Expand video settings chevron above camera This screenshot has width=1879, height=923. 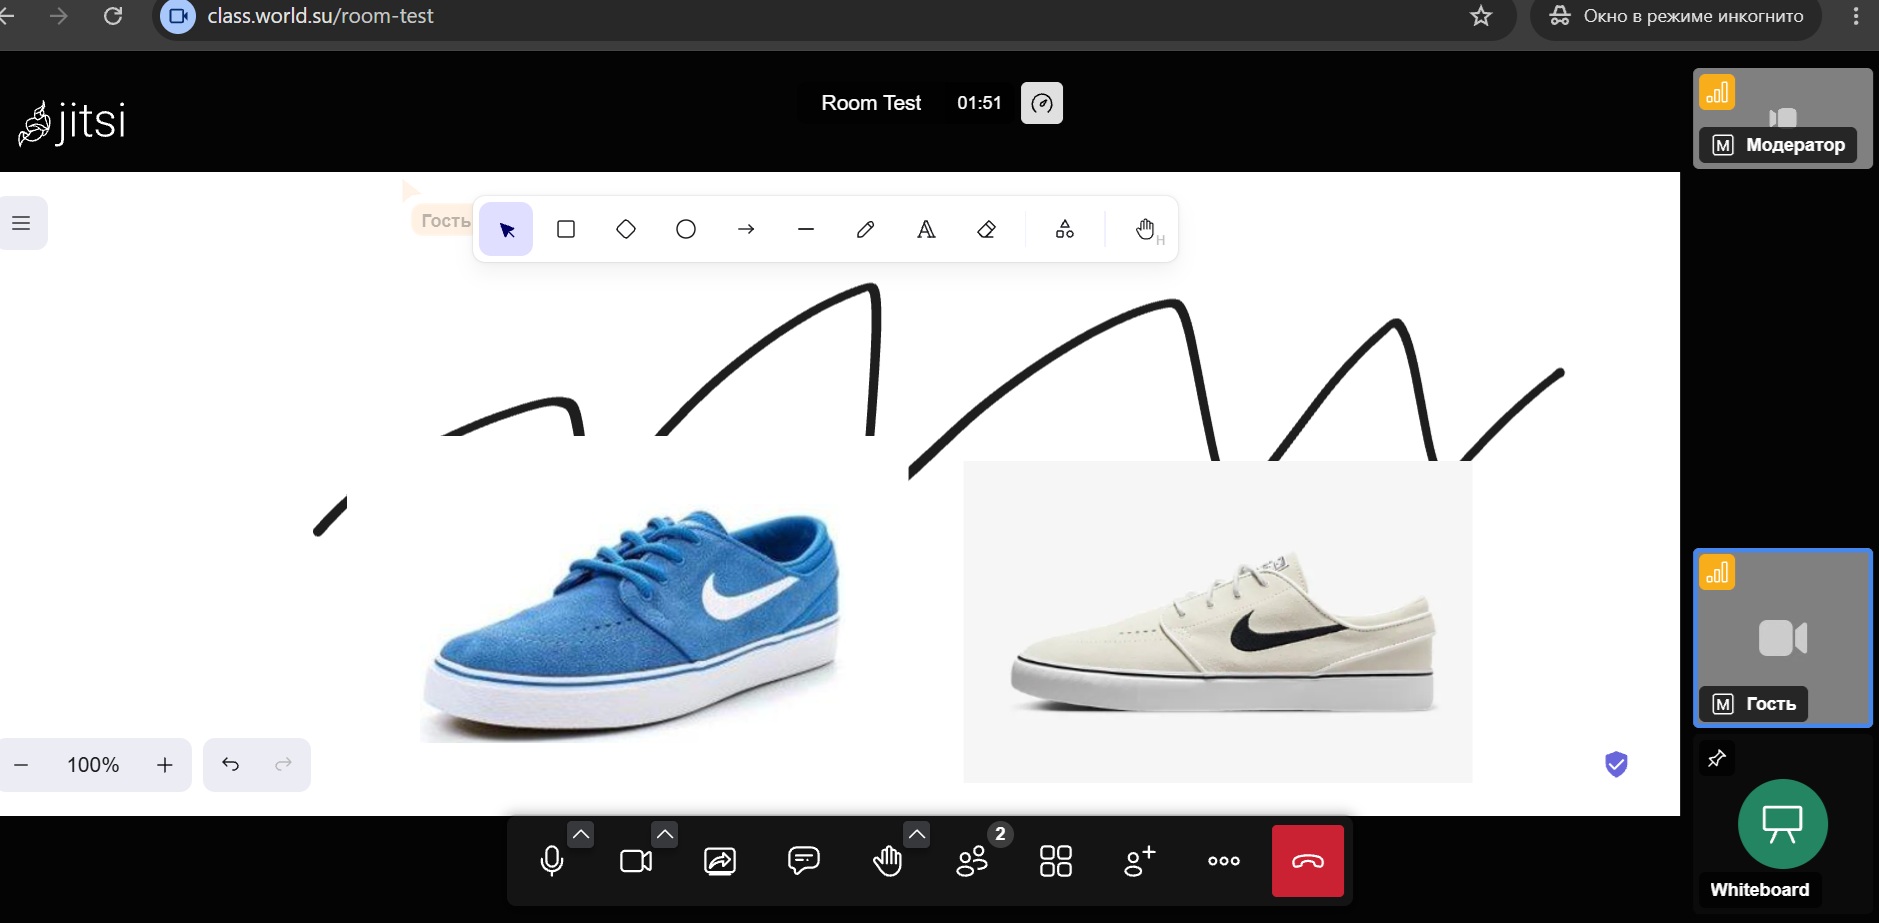tap(665, 833)
